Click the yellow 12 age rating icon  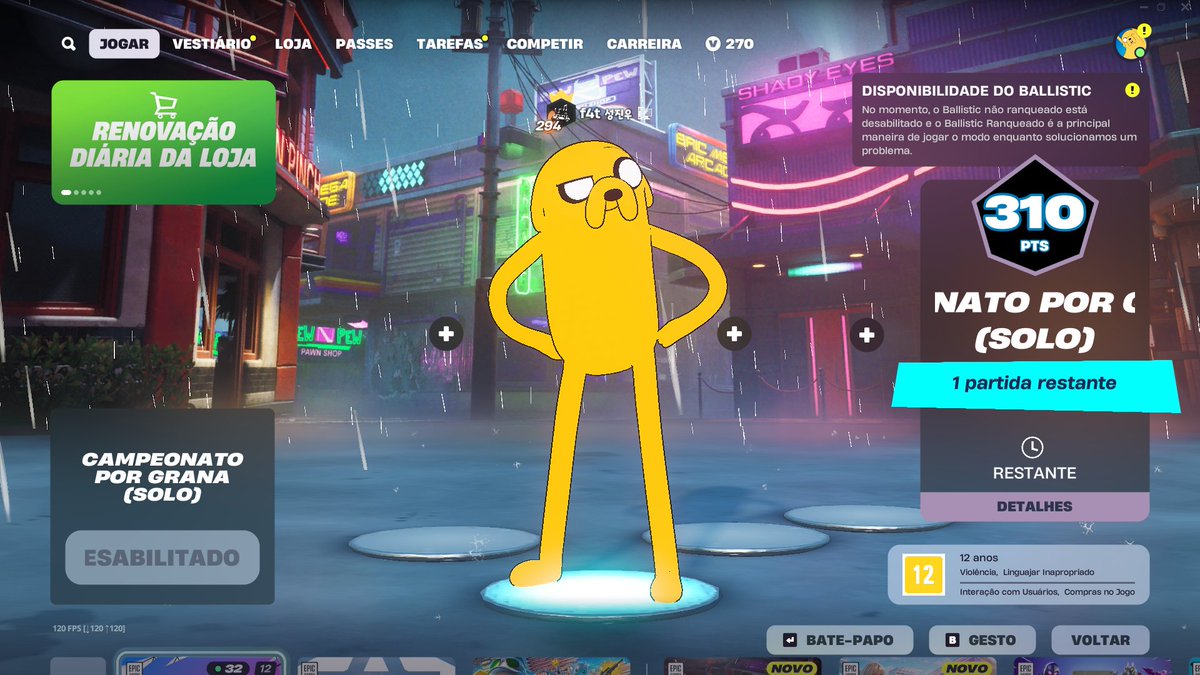[x=924, y=575]
